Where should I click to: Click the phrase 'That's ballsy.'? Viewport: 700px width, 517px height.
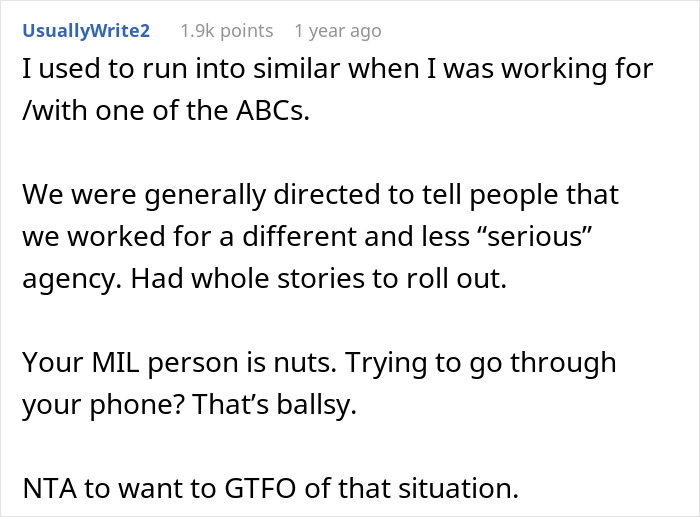pos(275,404)
